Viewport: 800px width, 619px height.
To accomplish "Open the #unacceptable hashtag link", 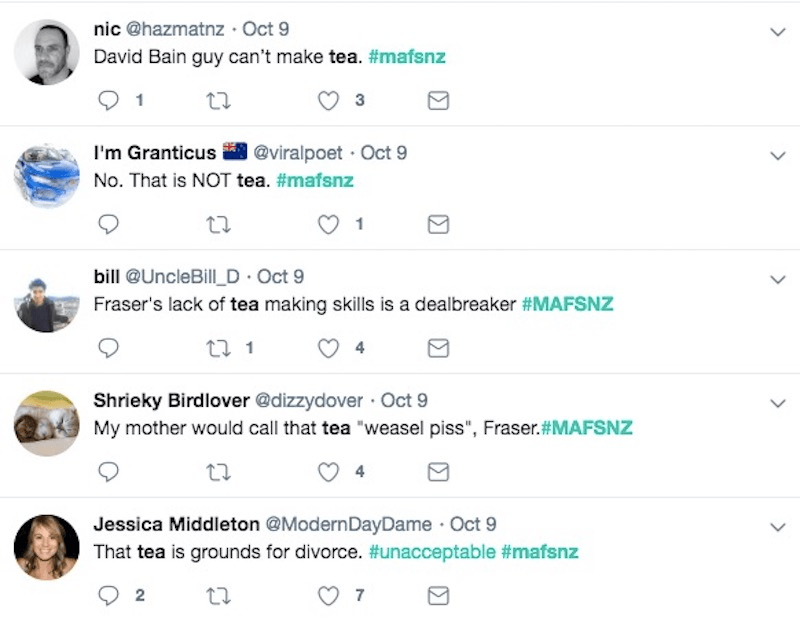I will pyautogui.click(x=430, y=552).
